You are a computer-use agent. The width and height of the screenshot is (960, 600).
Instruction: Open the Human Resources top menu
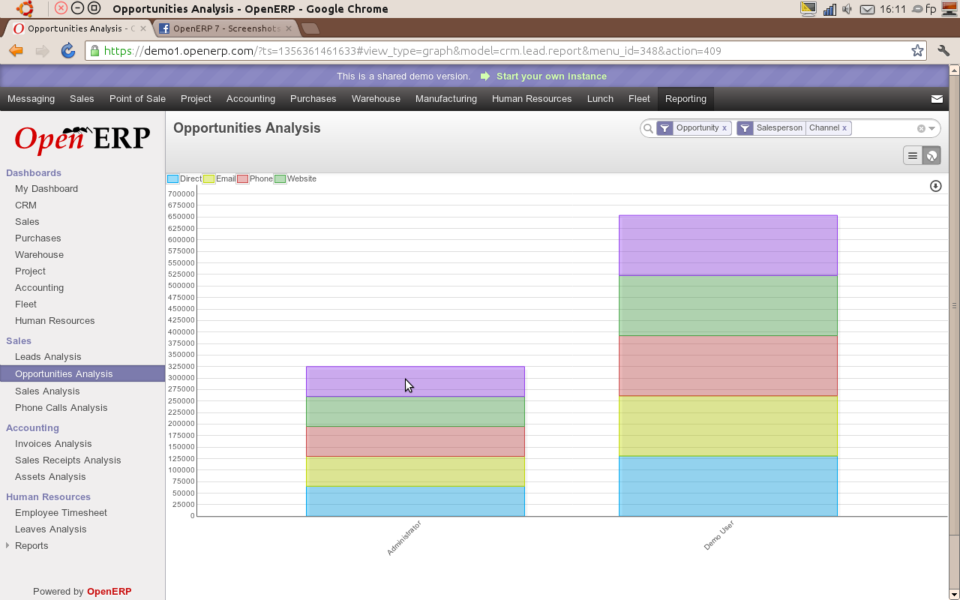point(531,99)
